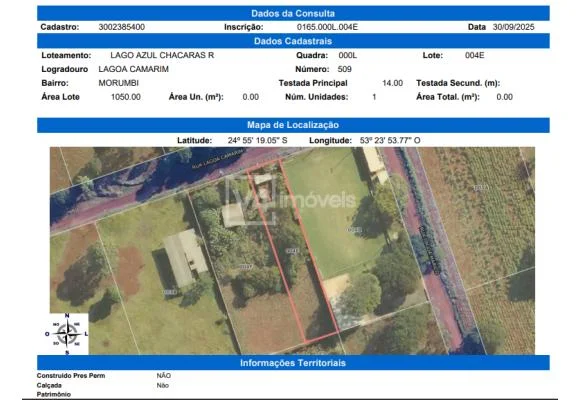
Task: Click the red-outlined lot on the aerial map
Action: pyautogui.click(x=293, y=251)
